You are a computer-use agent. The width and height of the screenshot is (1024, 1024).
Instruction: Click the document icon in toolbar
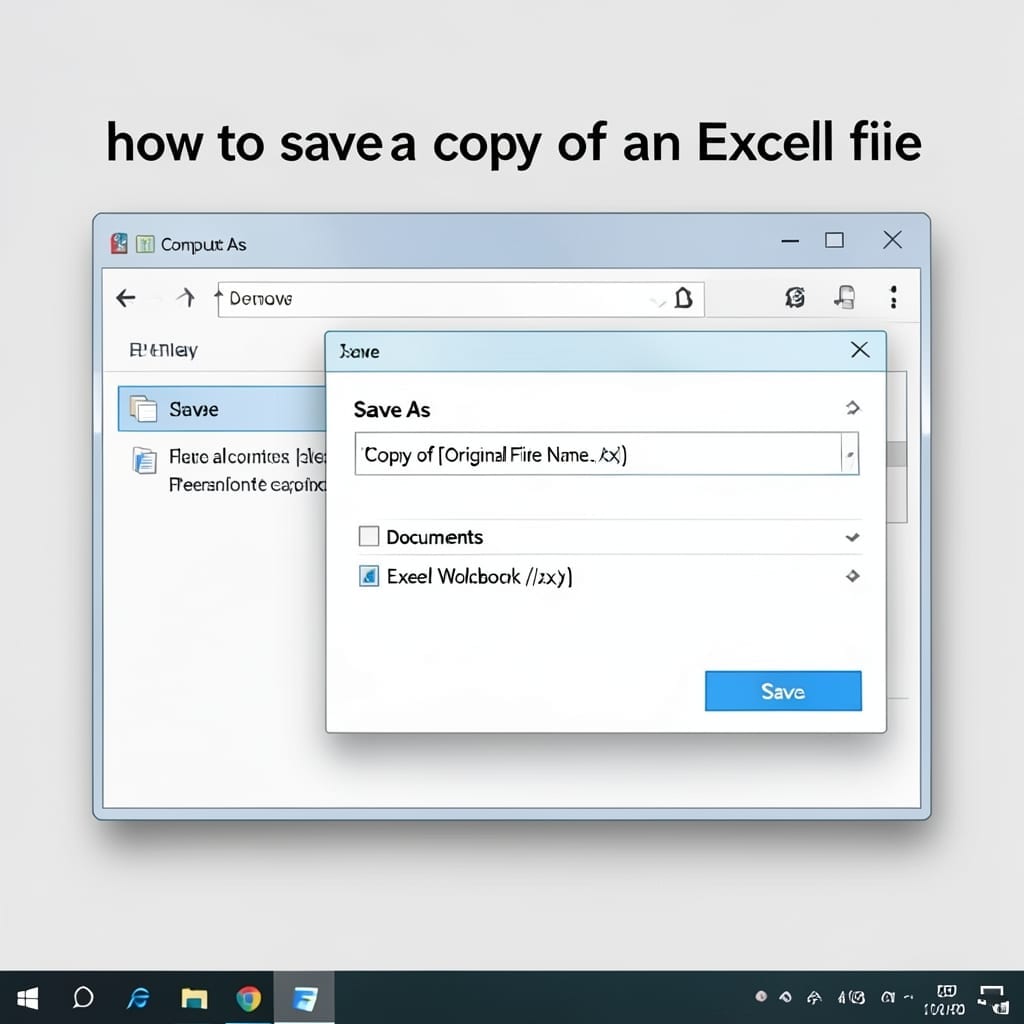[x=844, y=298]
